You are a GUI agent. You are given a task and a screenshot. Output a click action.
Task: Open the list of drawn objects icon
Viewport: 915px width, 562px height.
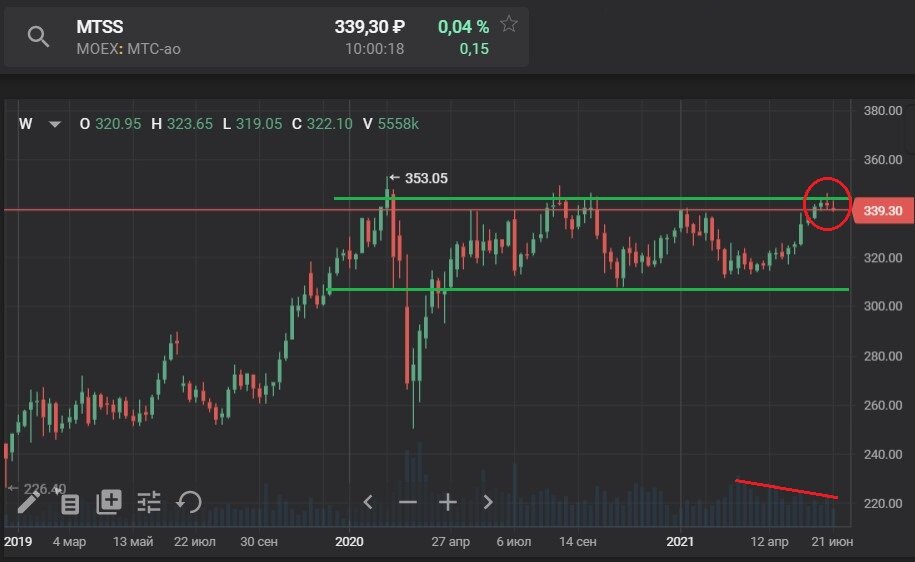click(x=69, y=504)
